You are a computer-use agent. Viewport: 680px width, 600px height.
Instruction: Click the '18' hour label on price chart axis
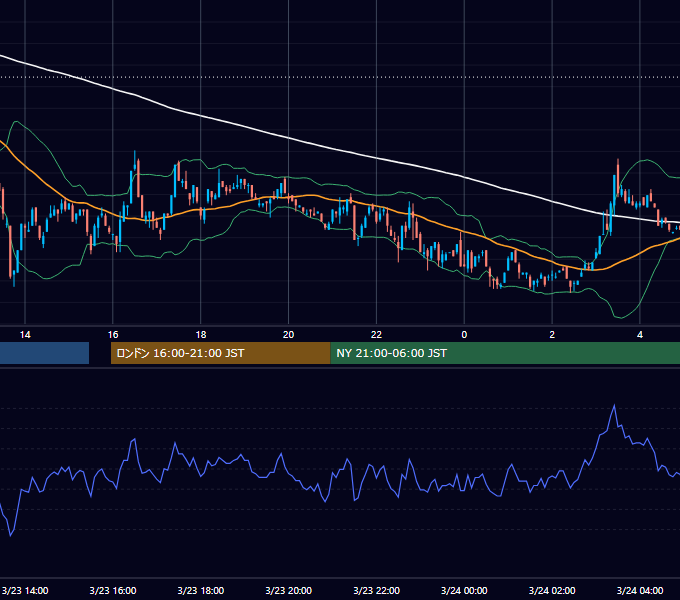click(x=201, y=335)
